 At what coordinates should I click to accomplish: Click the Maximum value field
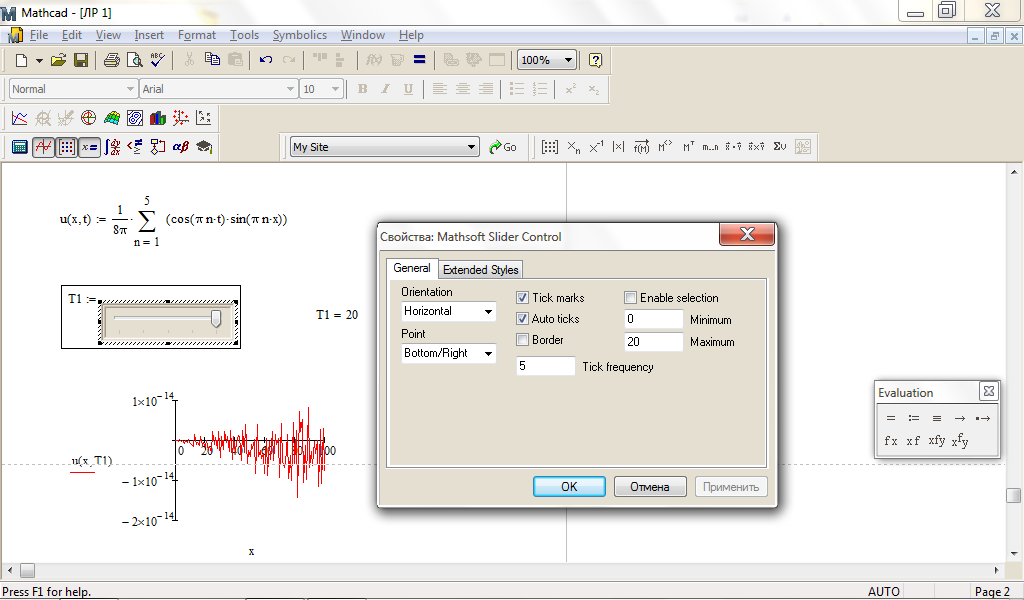654,341
